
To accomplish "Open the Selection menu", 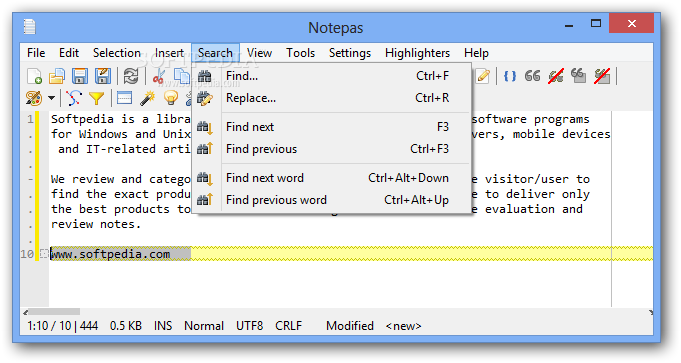I will [117, 53].
